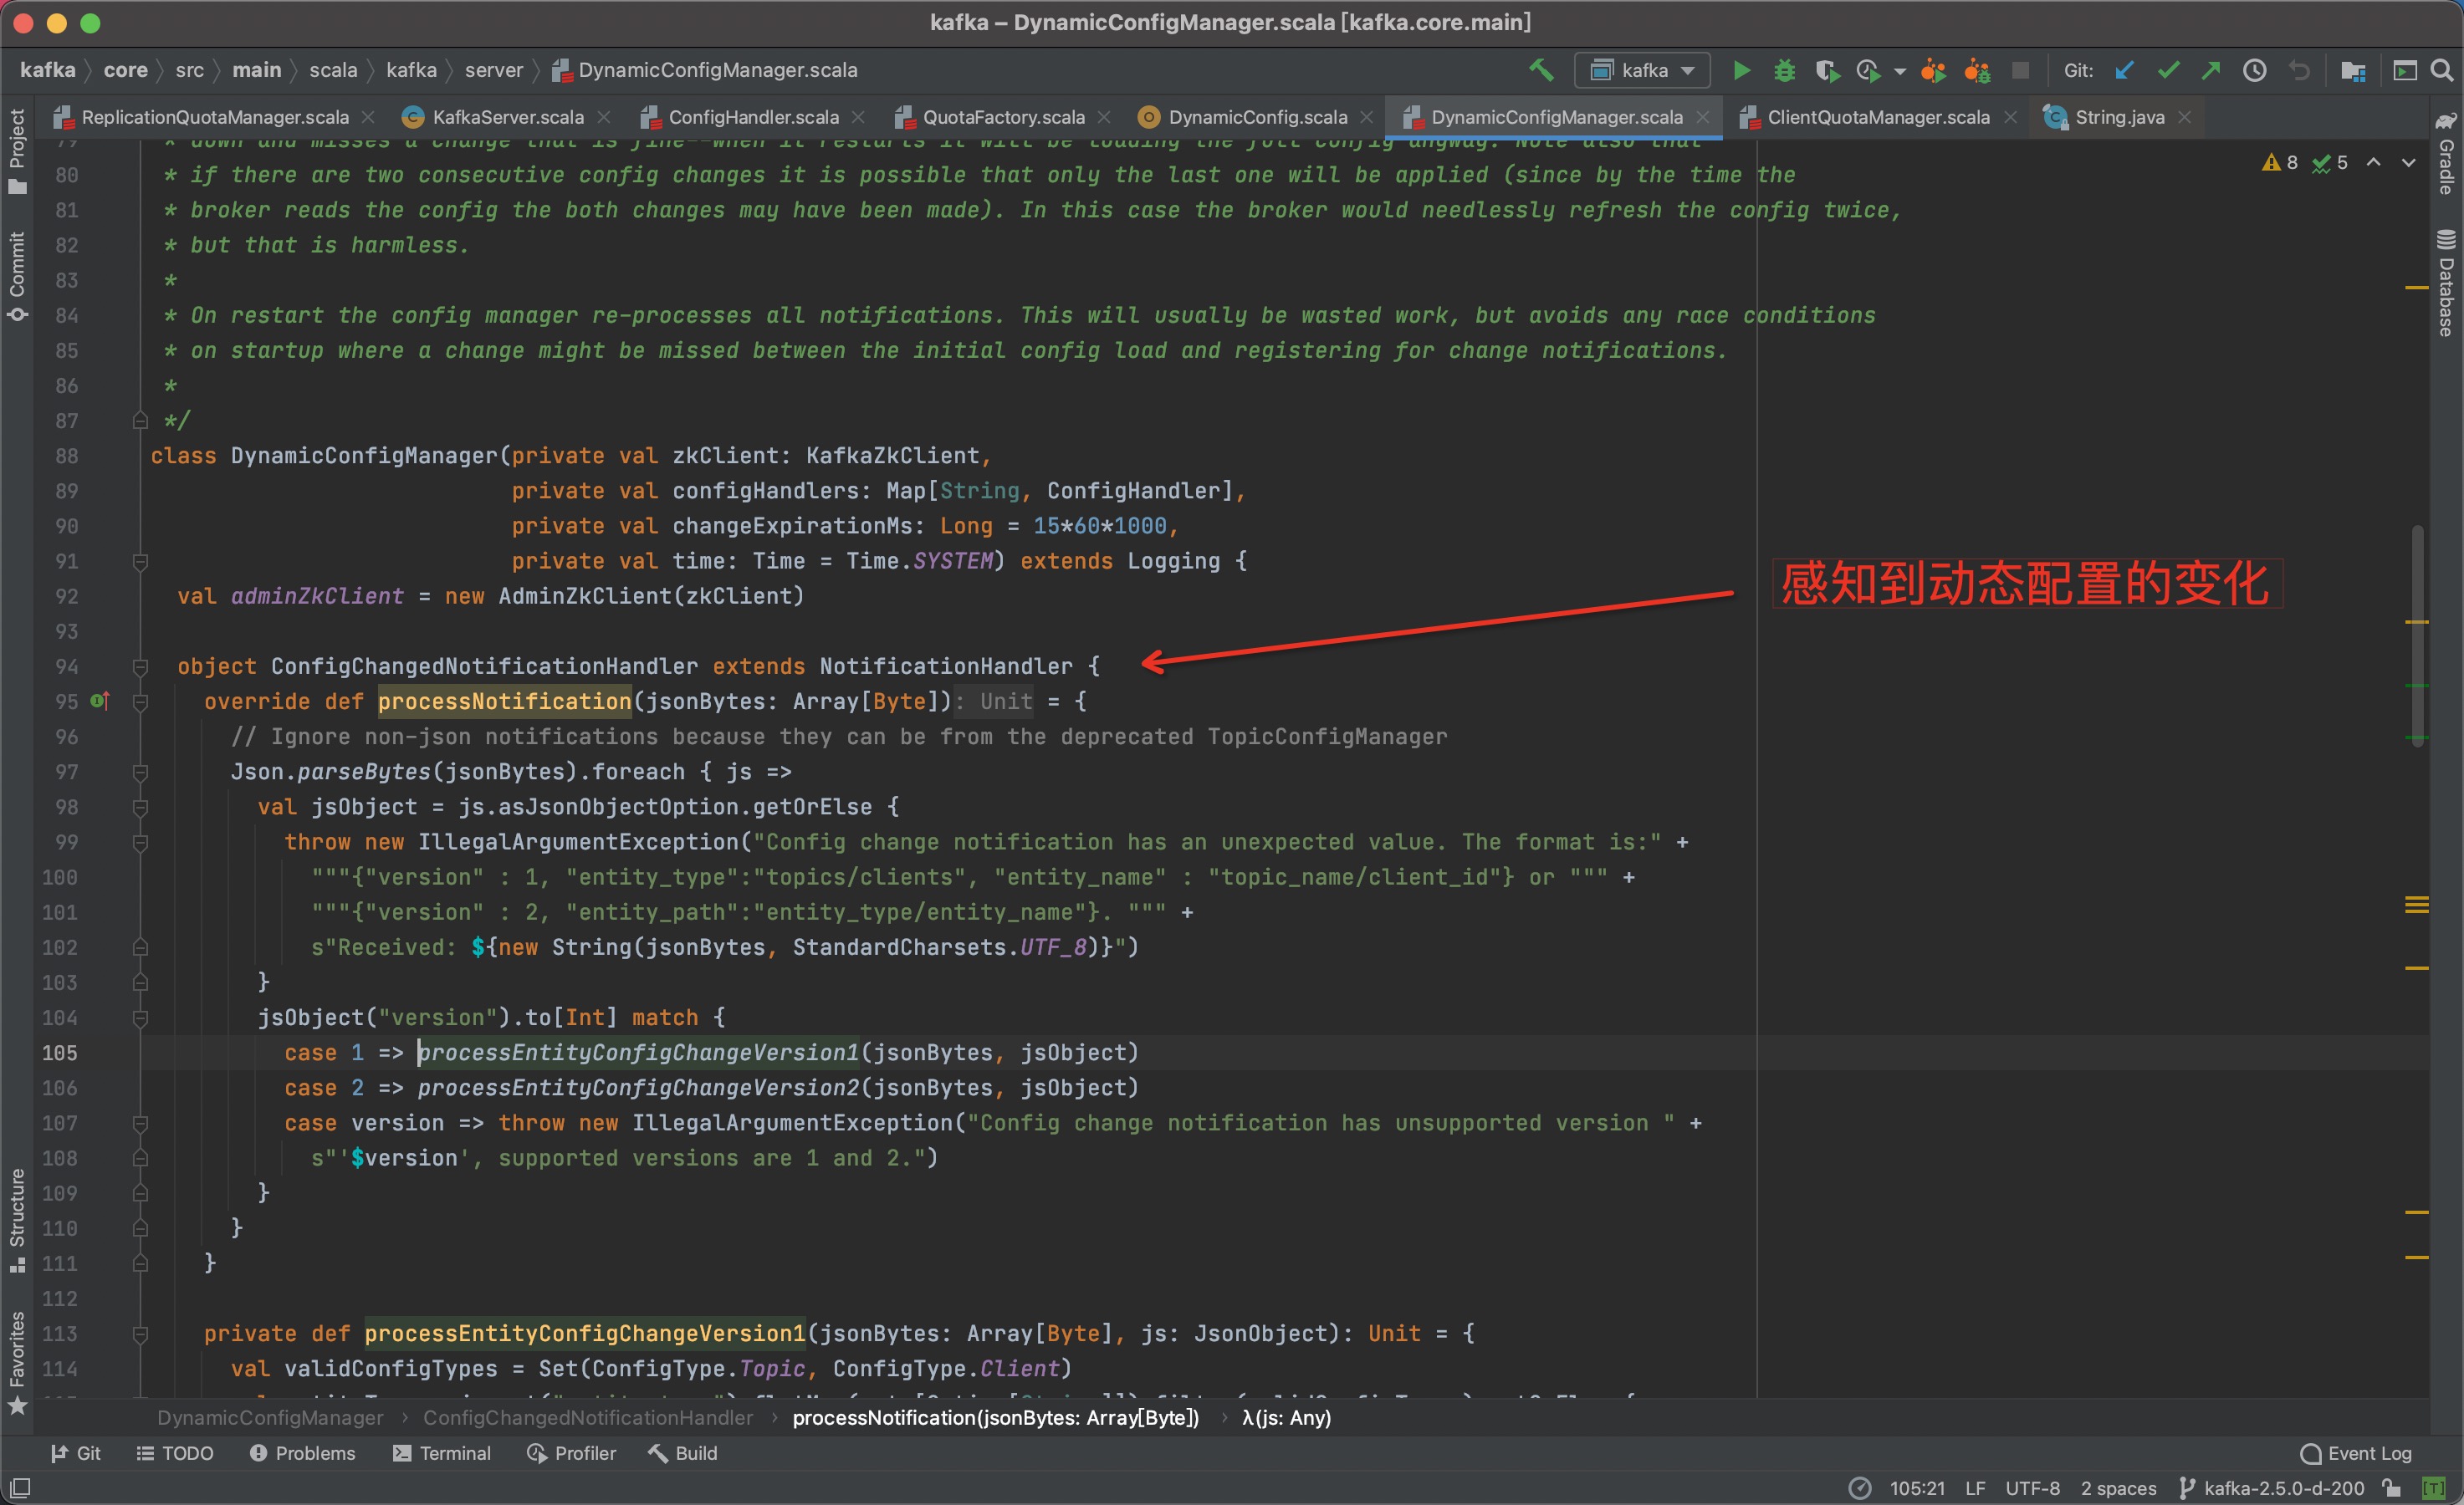Click the processNotification breadcrumb at the bottom

click(x=995, y=1417)
